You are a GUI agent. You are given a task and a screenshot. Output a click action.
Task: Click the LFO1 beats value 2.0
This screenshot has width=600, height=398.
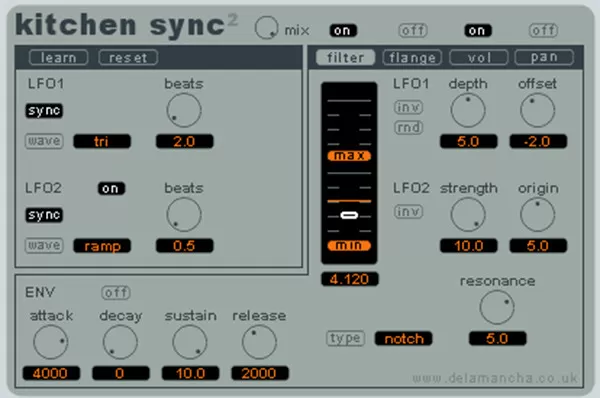[184, 141]
